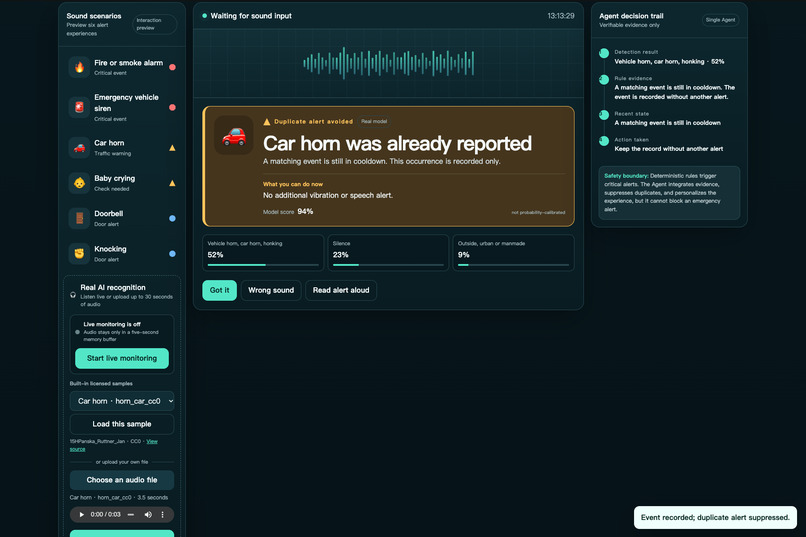
Task: Acknowledge the alert with Got it
Action: (219, 290)
